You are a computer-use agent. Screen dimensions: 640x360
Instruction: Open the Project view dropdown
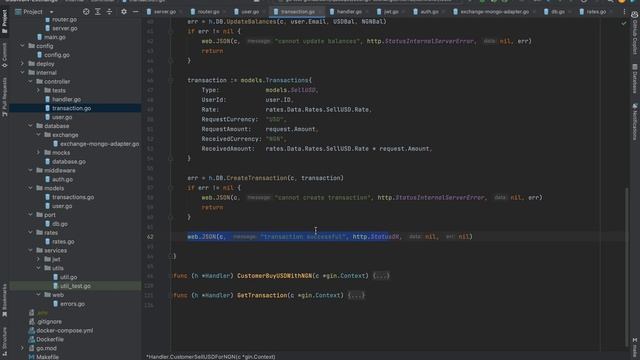(51, 12)
